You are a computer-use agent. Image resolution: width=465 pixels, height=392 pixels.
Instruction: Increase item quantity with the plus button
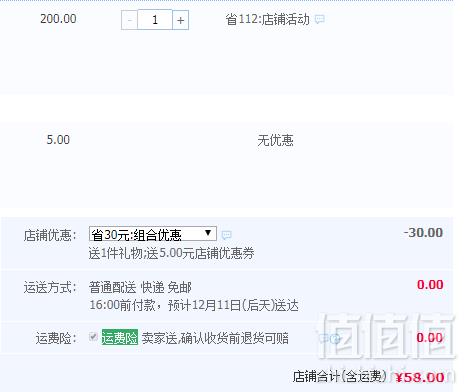(x=181, y=20)
